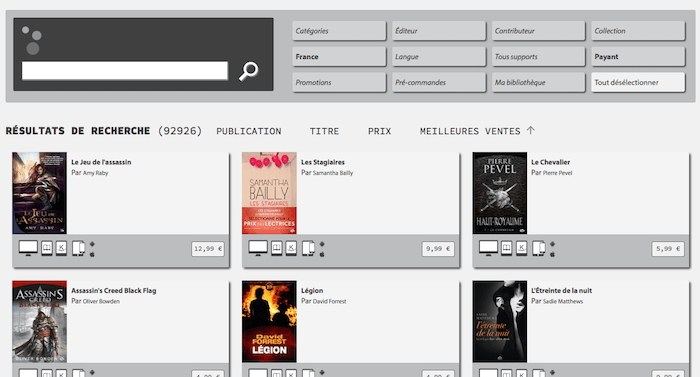
Task: Open the Collection filter dropdown
Action: (x=638, y=31)
